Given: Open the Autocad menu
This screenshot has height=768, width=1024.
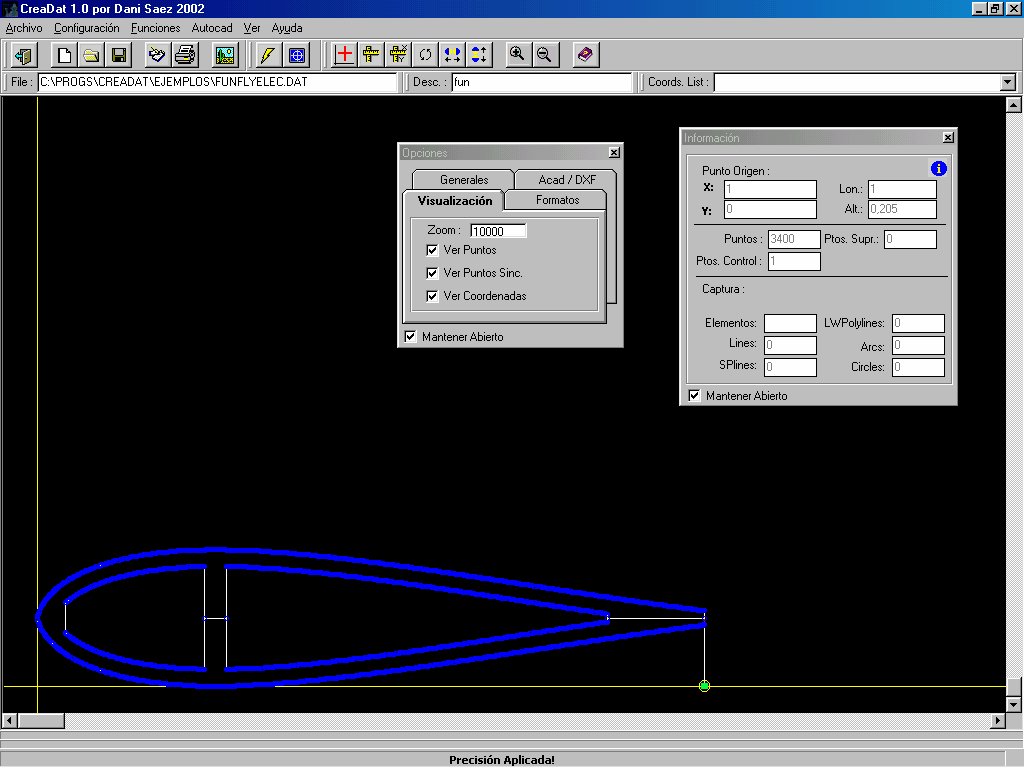Looking at the screenshot, I should pos(212,28).
